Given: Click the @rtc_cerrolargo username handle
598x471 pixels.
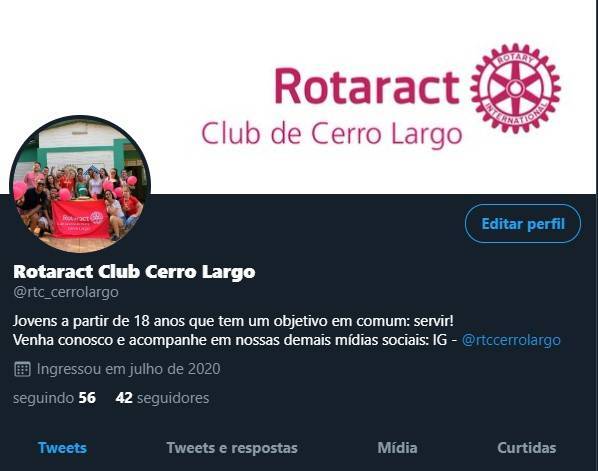Looking at the screenshot, I should click(66, 292).
